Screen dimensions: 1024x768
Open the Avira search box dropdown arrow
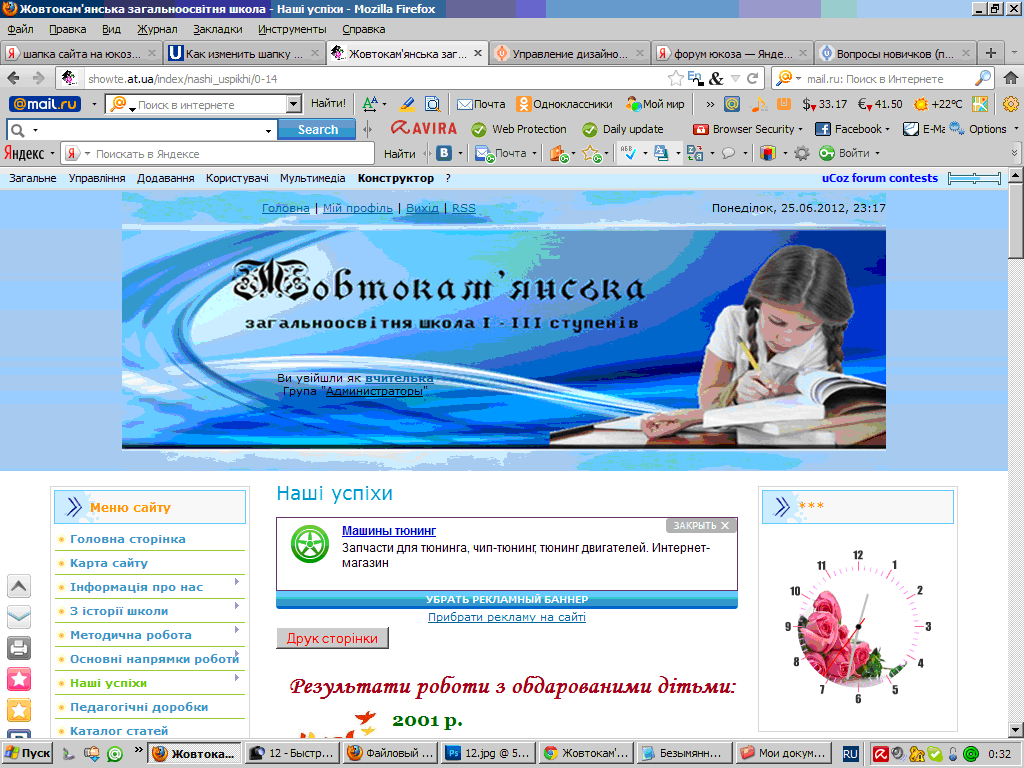268,130
